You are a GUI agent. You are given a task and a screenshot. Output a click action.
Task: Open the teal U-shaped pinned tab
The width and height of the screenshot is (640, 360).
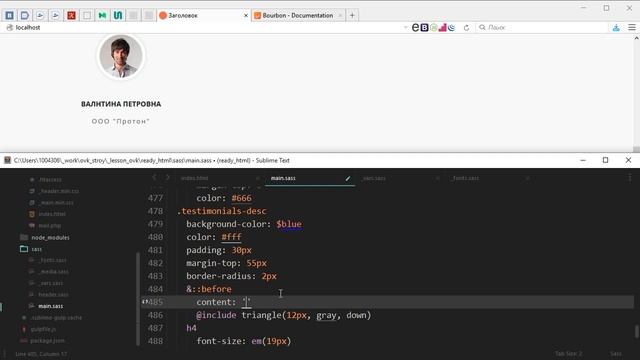click(x=118, y=16)
